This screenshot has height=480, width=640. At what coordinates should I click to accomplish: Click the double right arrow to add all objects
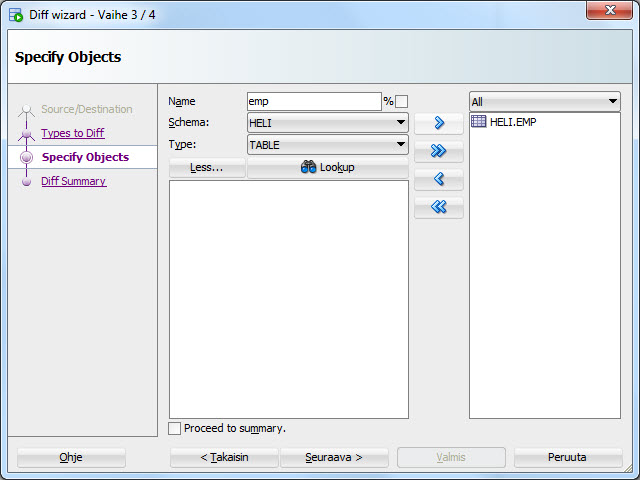point(439,151)
